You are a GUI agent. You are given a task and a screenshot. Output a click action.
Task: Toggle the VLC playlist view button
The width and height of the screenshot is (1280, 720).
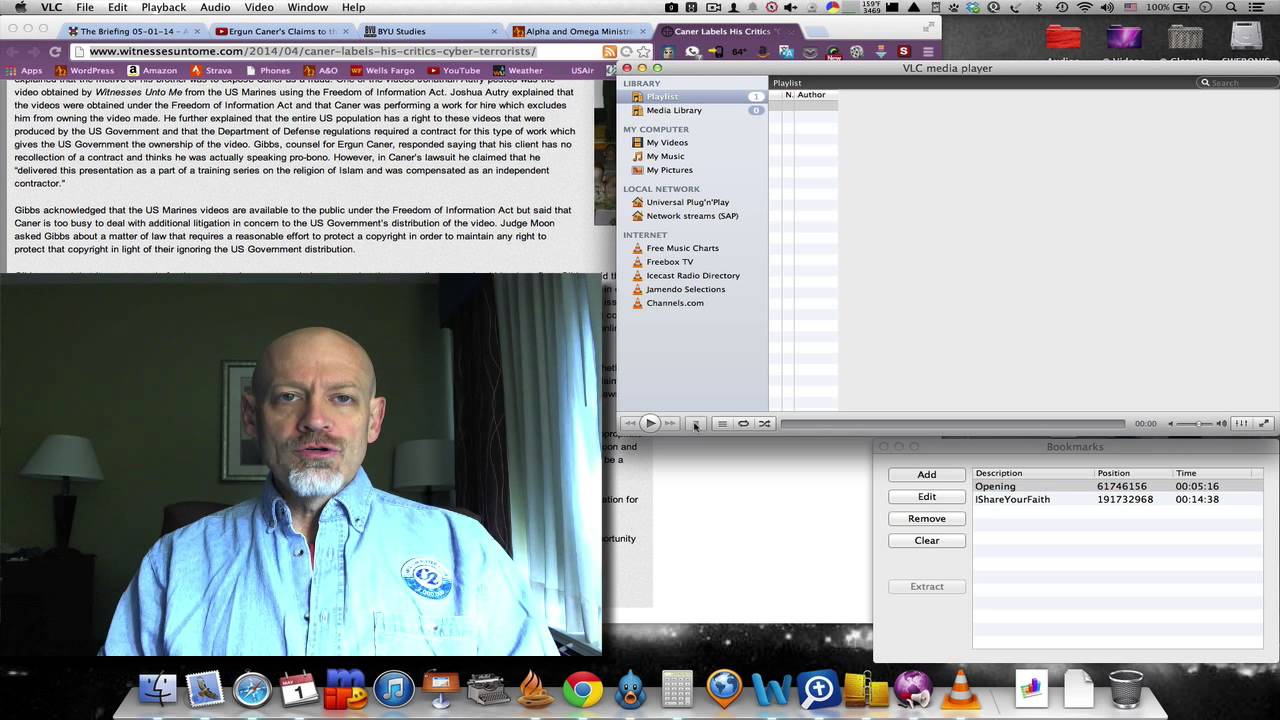pyautogui.click(x=722, y=424)
